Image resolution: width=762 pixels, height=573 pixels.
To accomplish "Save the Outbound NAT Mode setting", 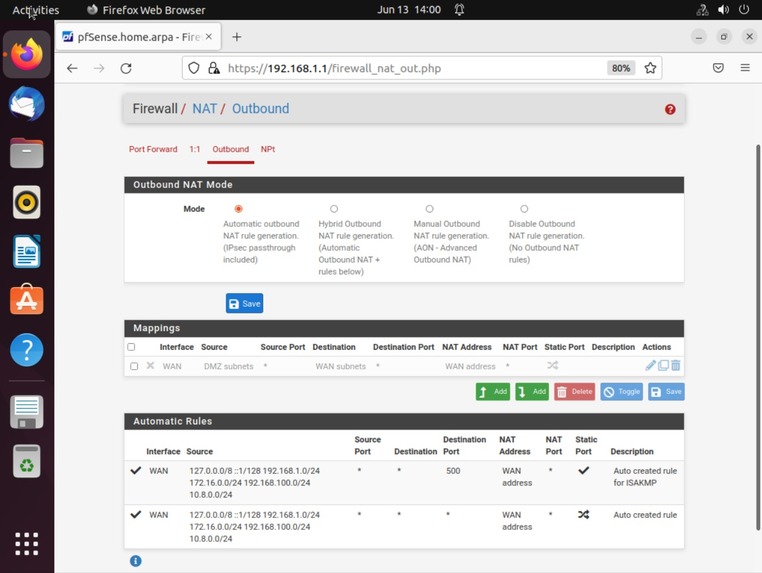I will click(x=244, y=303).
